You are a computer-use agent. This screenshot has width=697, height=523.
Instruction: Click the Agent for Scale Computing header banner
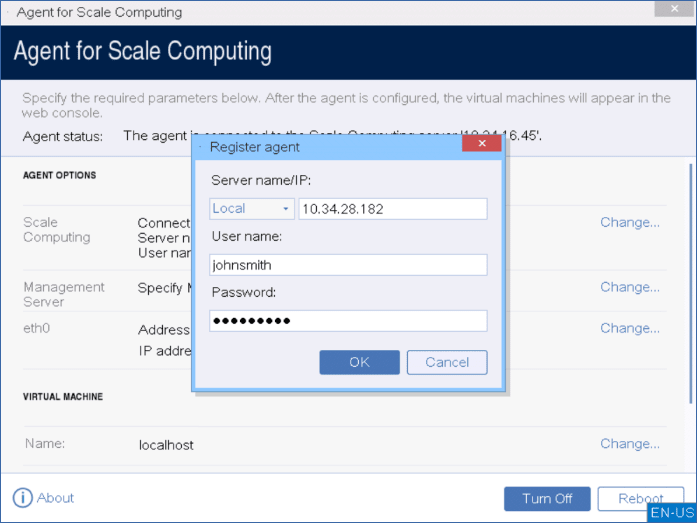point(348,51)
